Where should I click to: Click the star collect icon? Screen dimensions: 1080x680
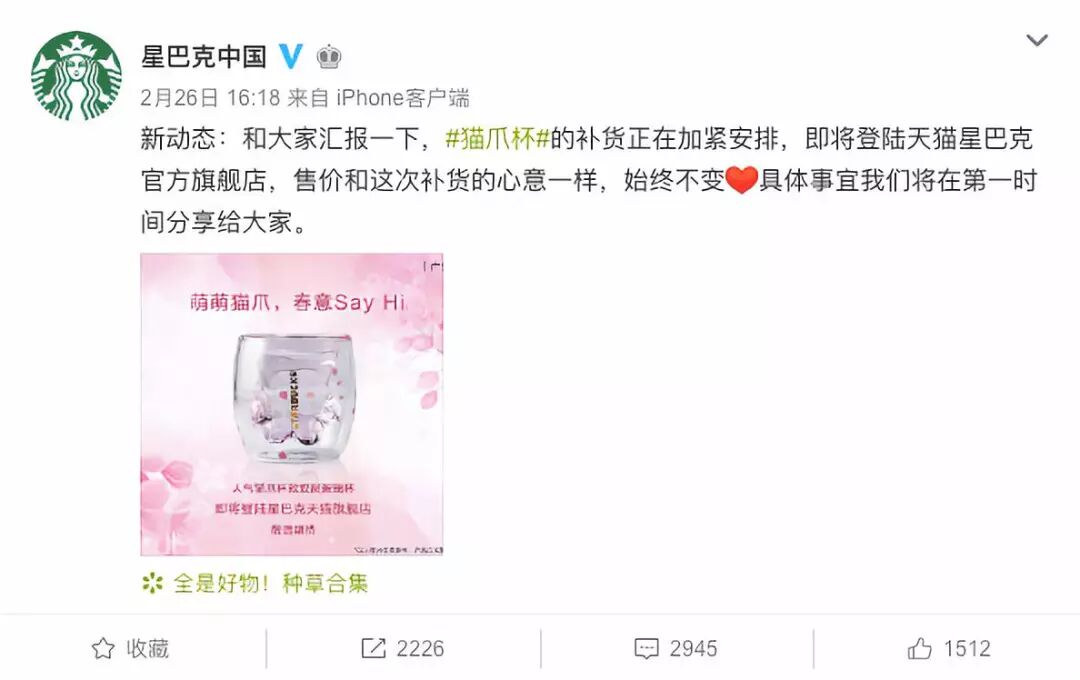pos(103,648)
